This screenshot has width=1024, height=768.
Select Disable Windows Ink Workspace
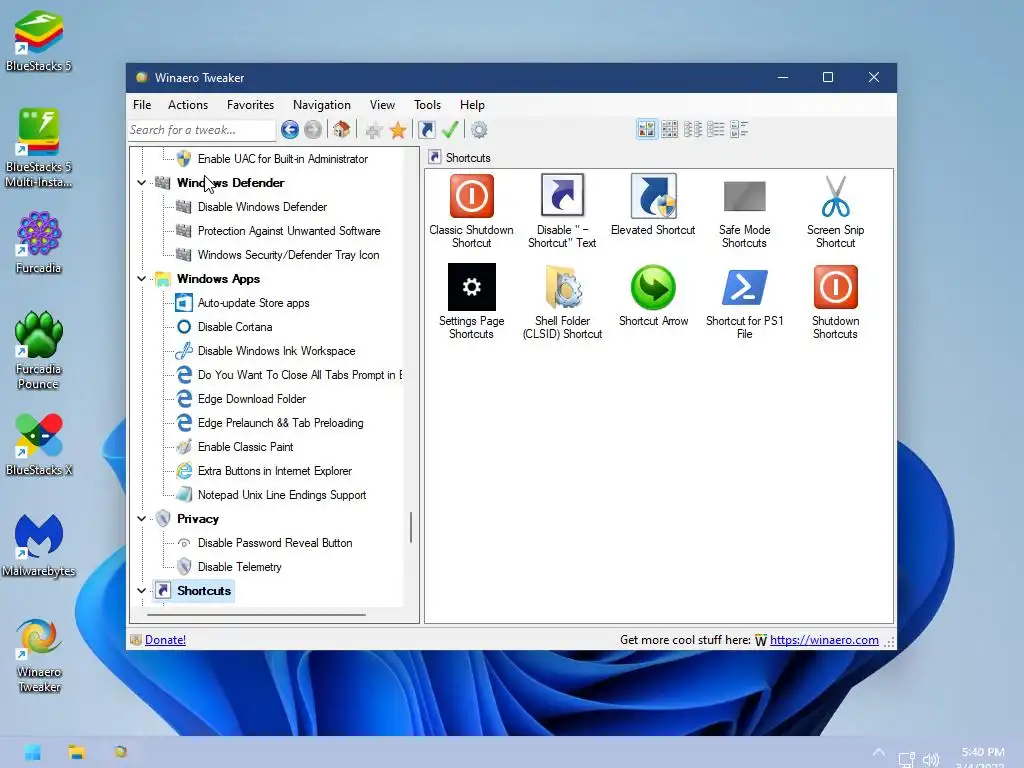(276, 351)
